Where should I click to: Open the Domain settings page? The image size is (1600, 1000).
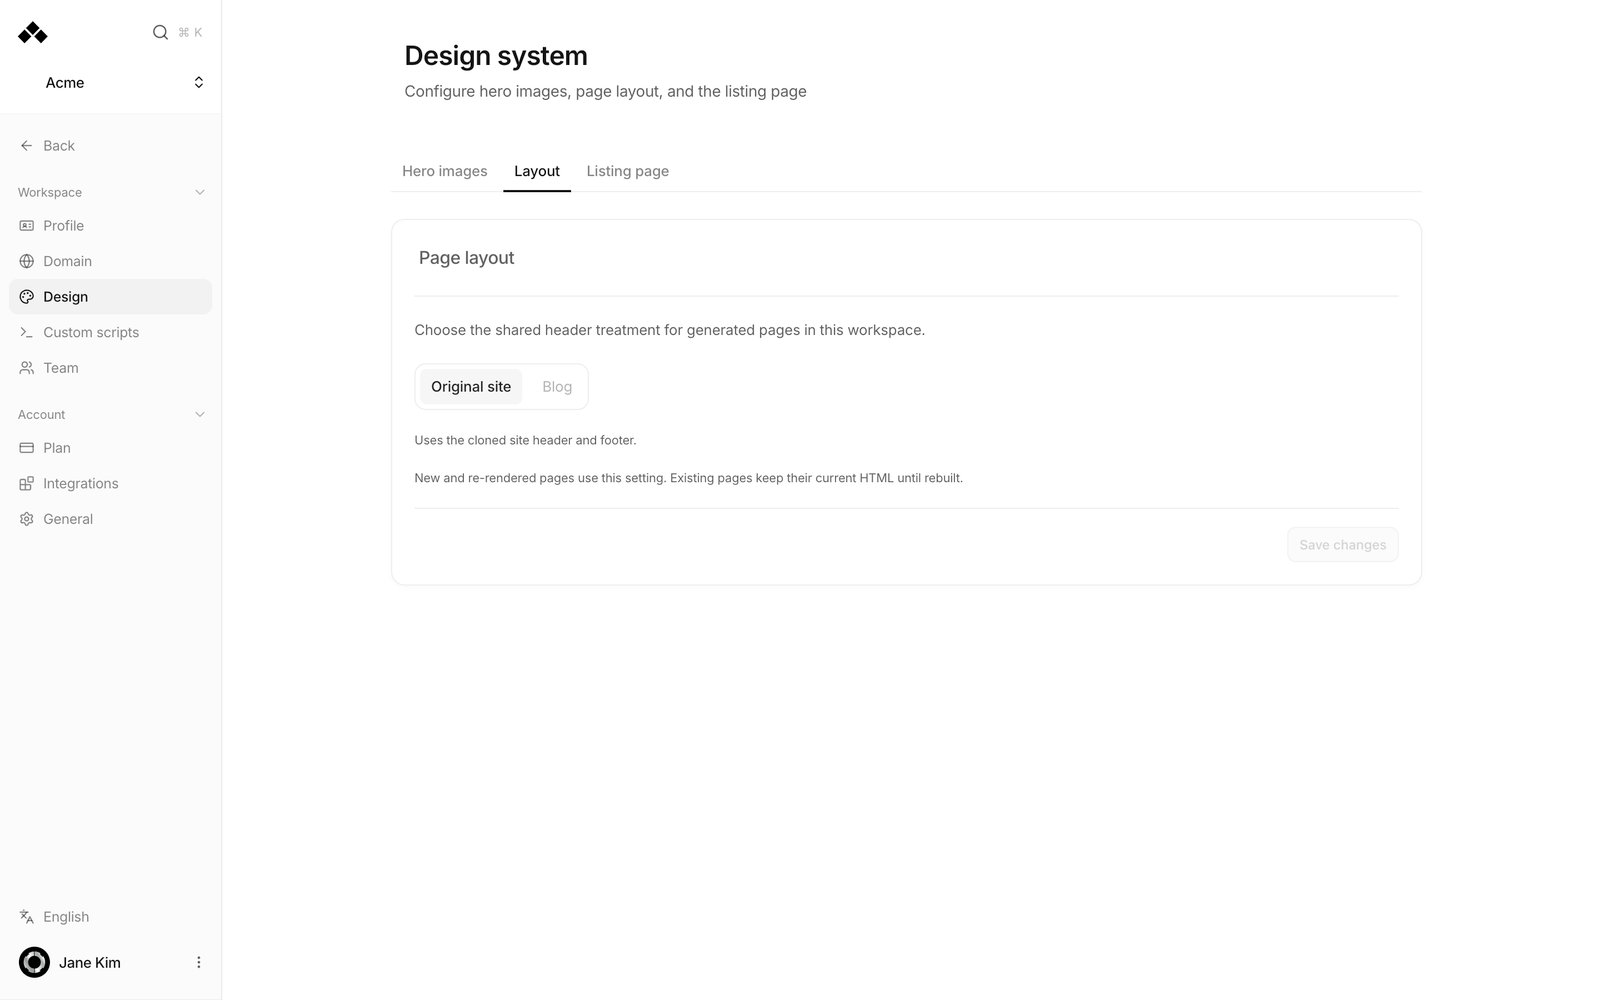click(x=110, y=261)
